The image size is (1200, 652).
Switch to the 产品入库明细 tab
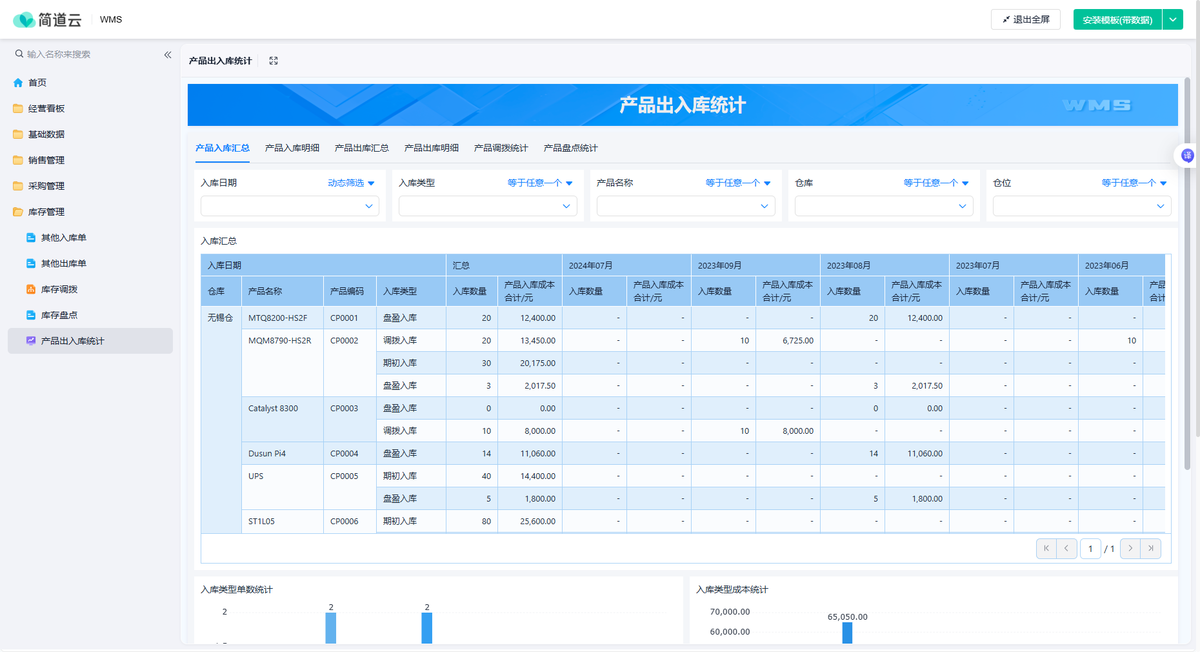[292, 148]
